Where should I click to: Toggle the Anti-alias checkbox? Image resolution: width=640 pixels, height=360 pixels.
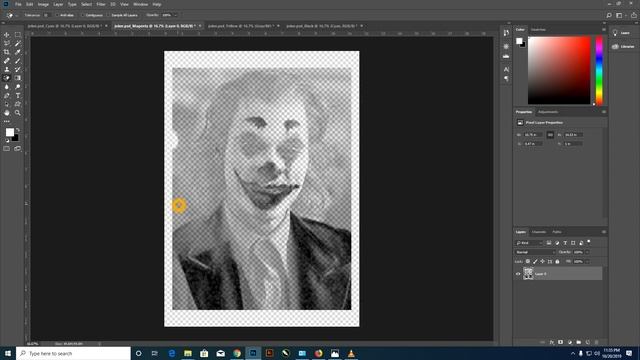pyautogui.click(x=57, y=15)
